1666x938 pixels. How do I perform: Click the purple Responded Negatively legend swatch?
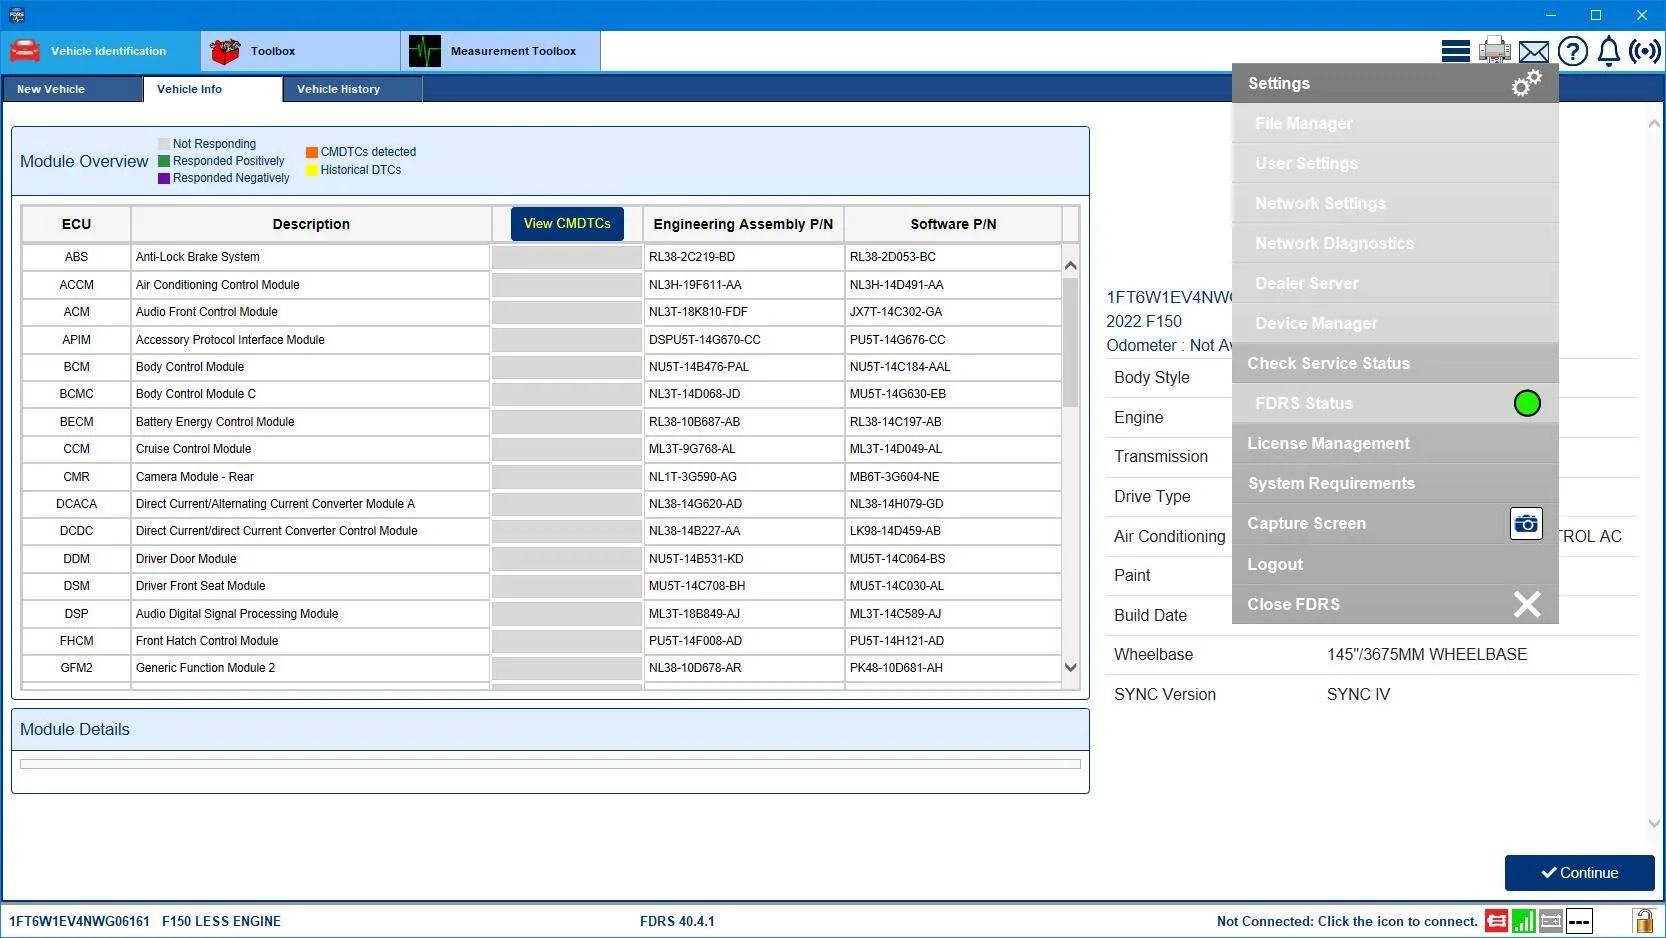point(164,178)
